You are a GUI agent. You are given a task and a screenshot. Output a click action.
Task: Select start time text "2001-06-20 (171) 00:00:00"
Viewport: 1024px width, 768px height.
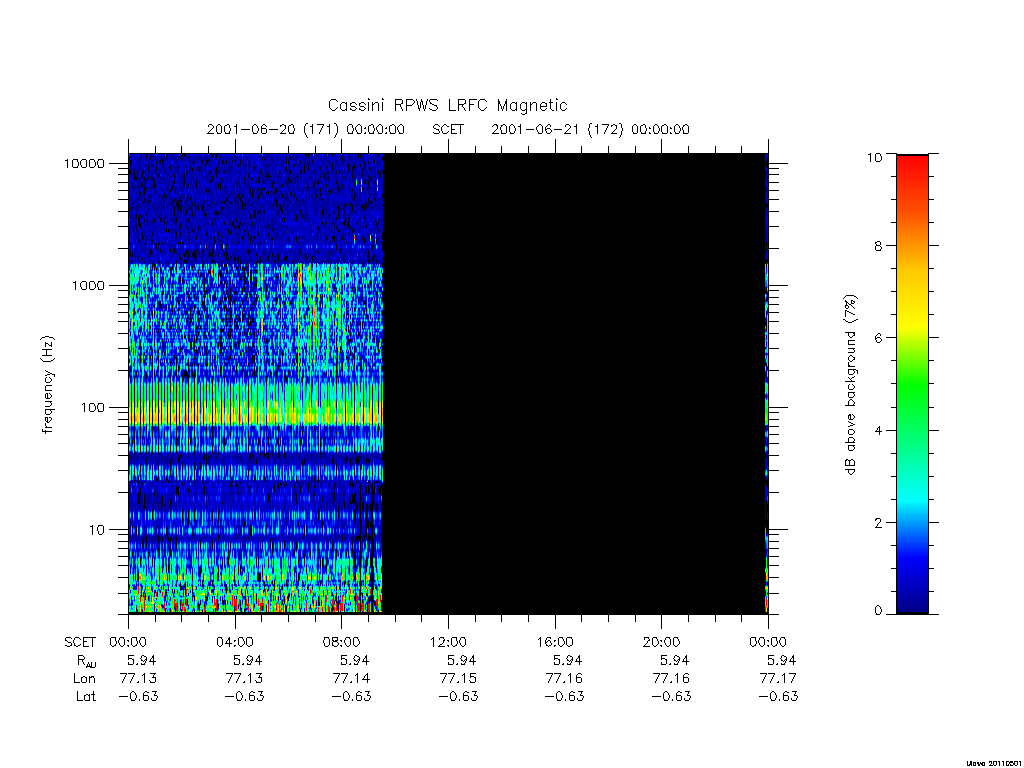[x=306, y=129]
